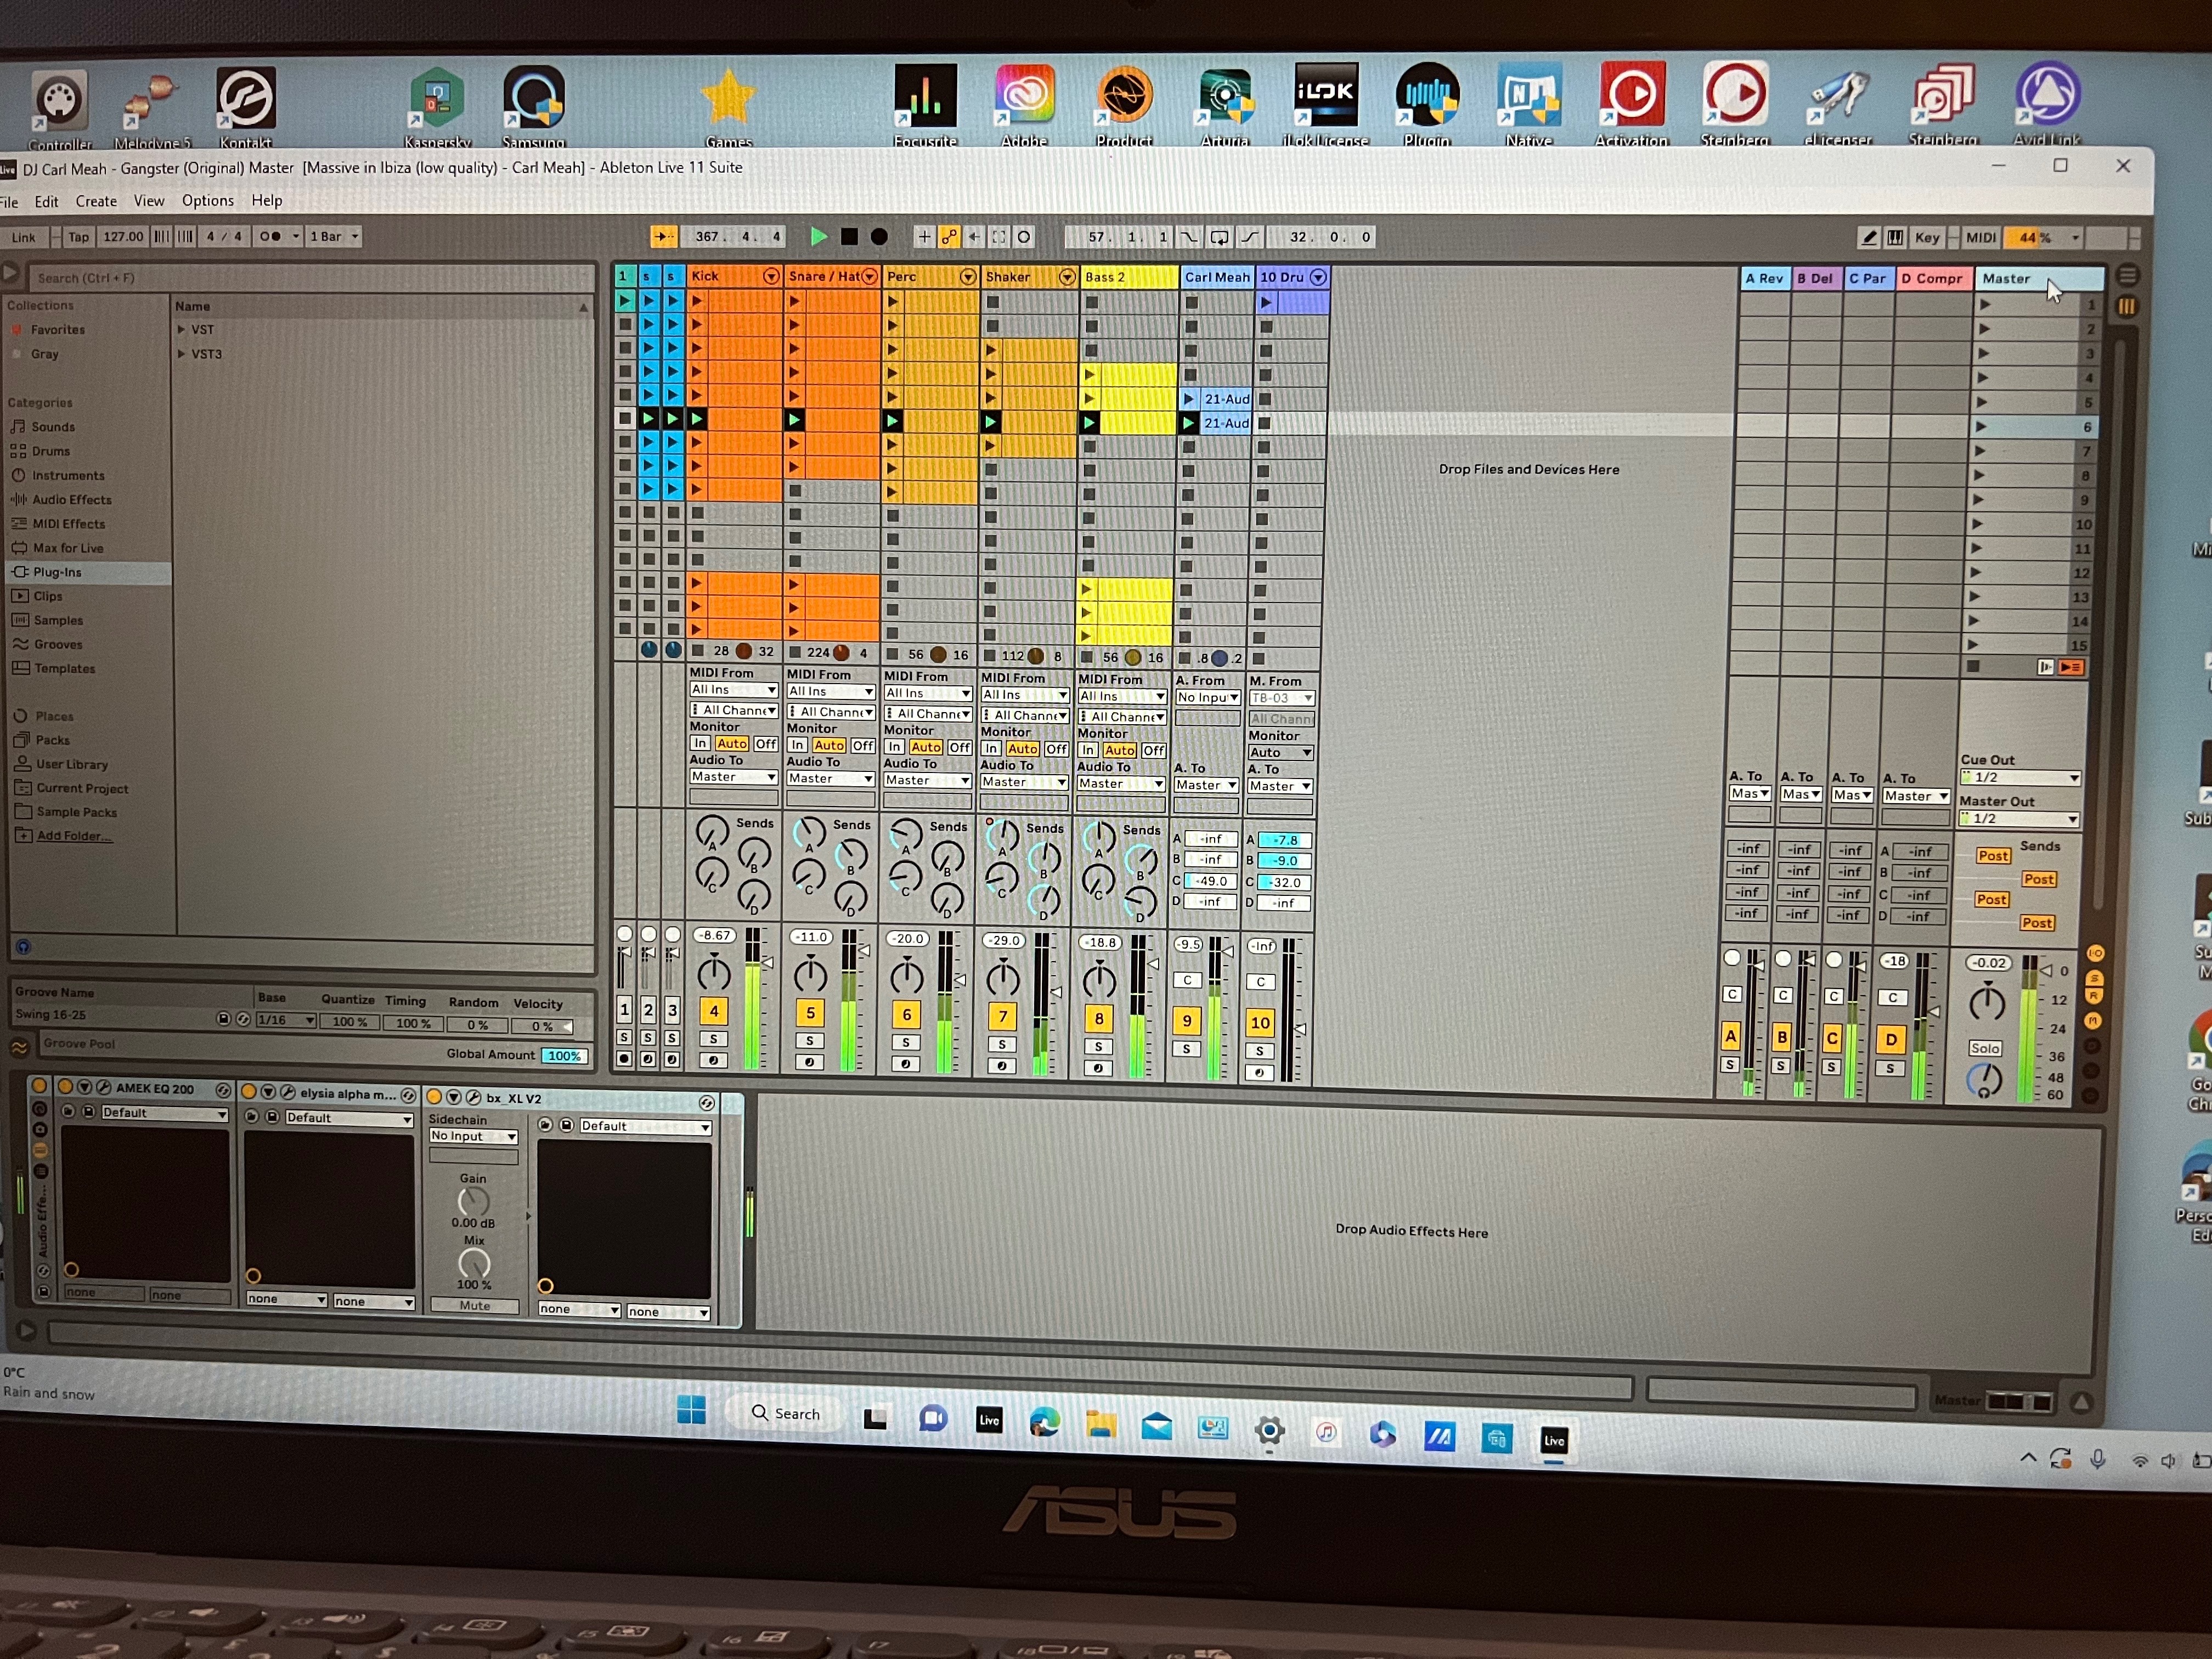Open the View menu
The image size is (2212, 1659).
coord(149,201)
